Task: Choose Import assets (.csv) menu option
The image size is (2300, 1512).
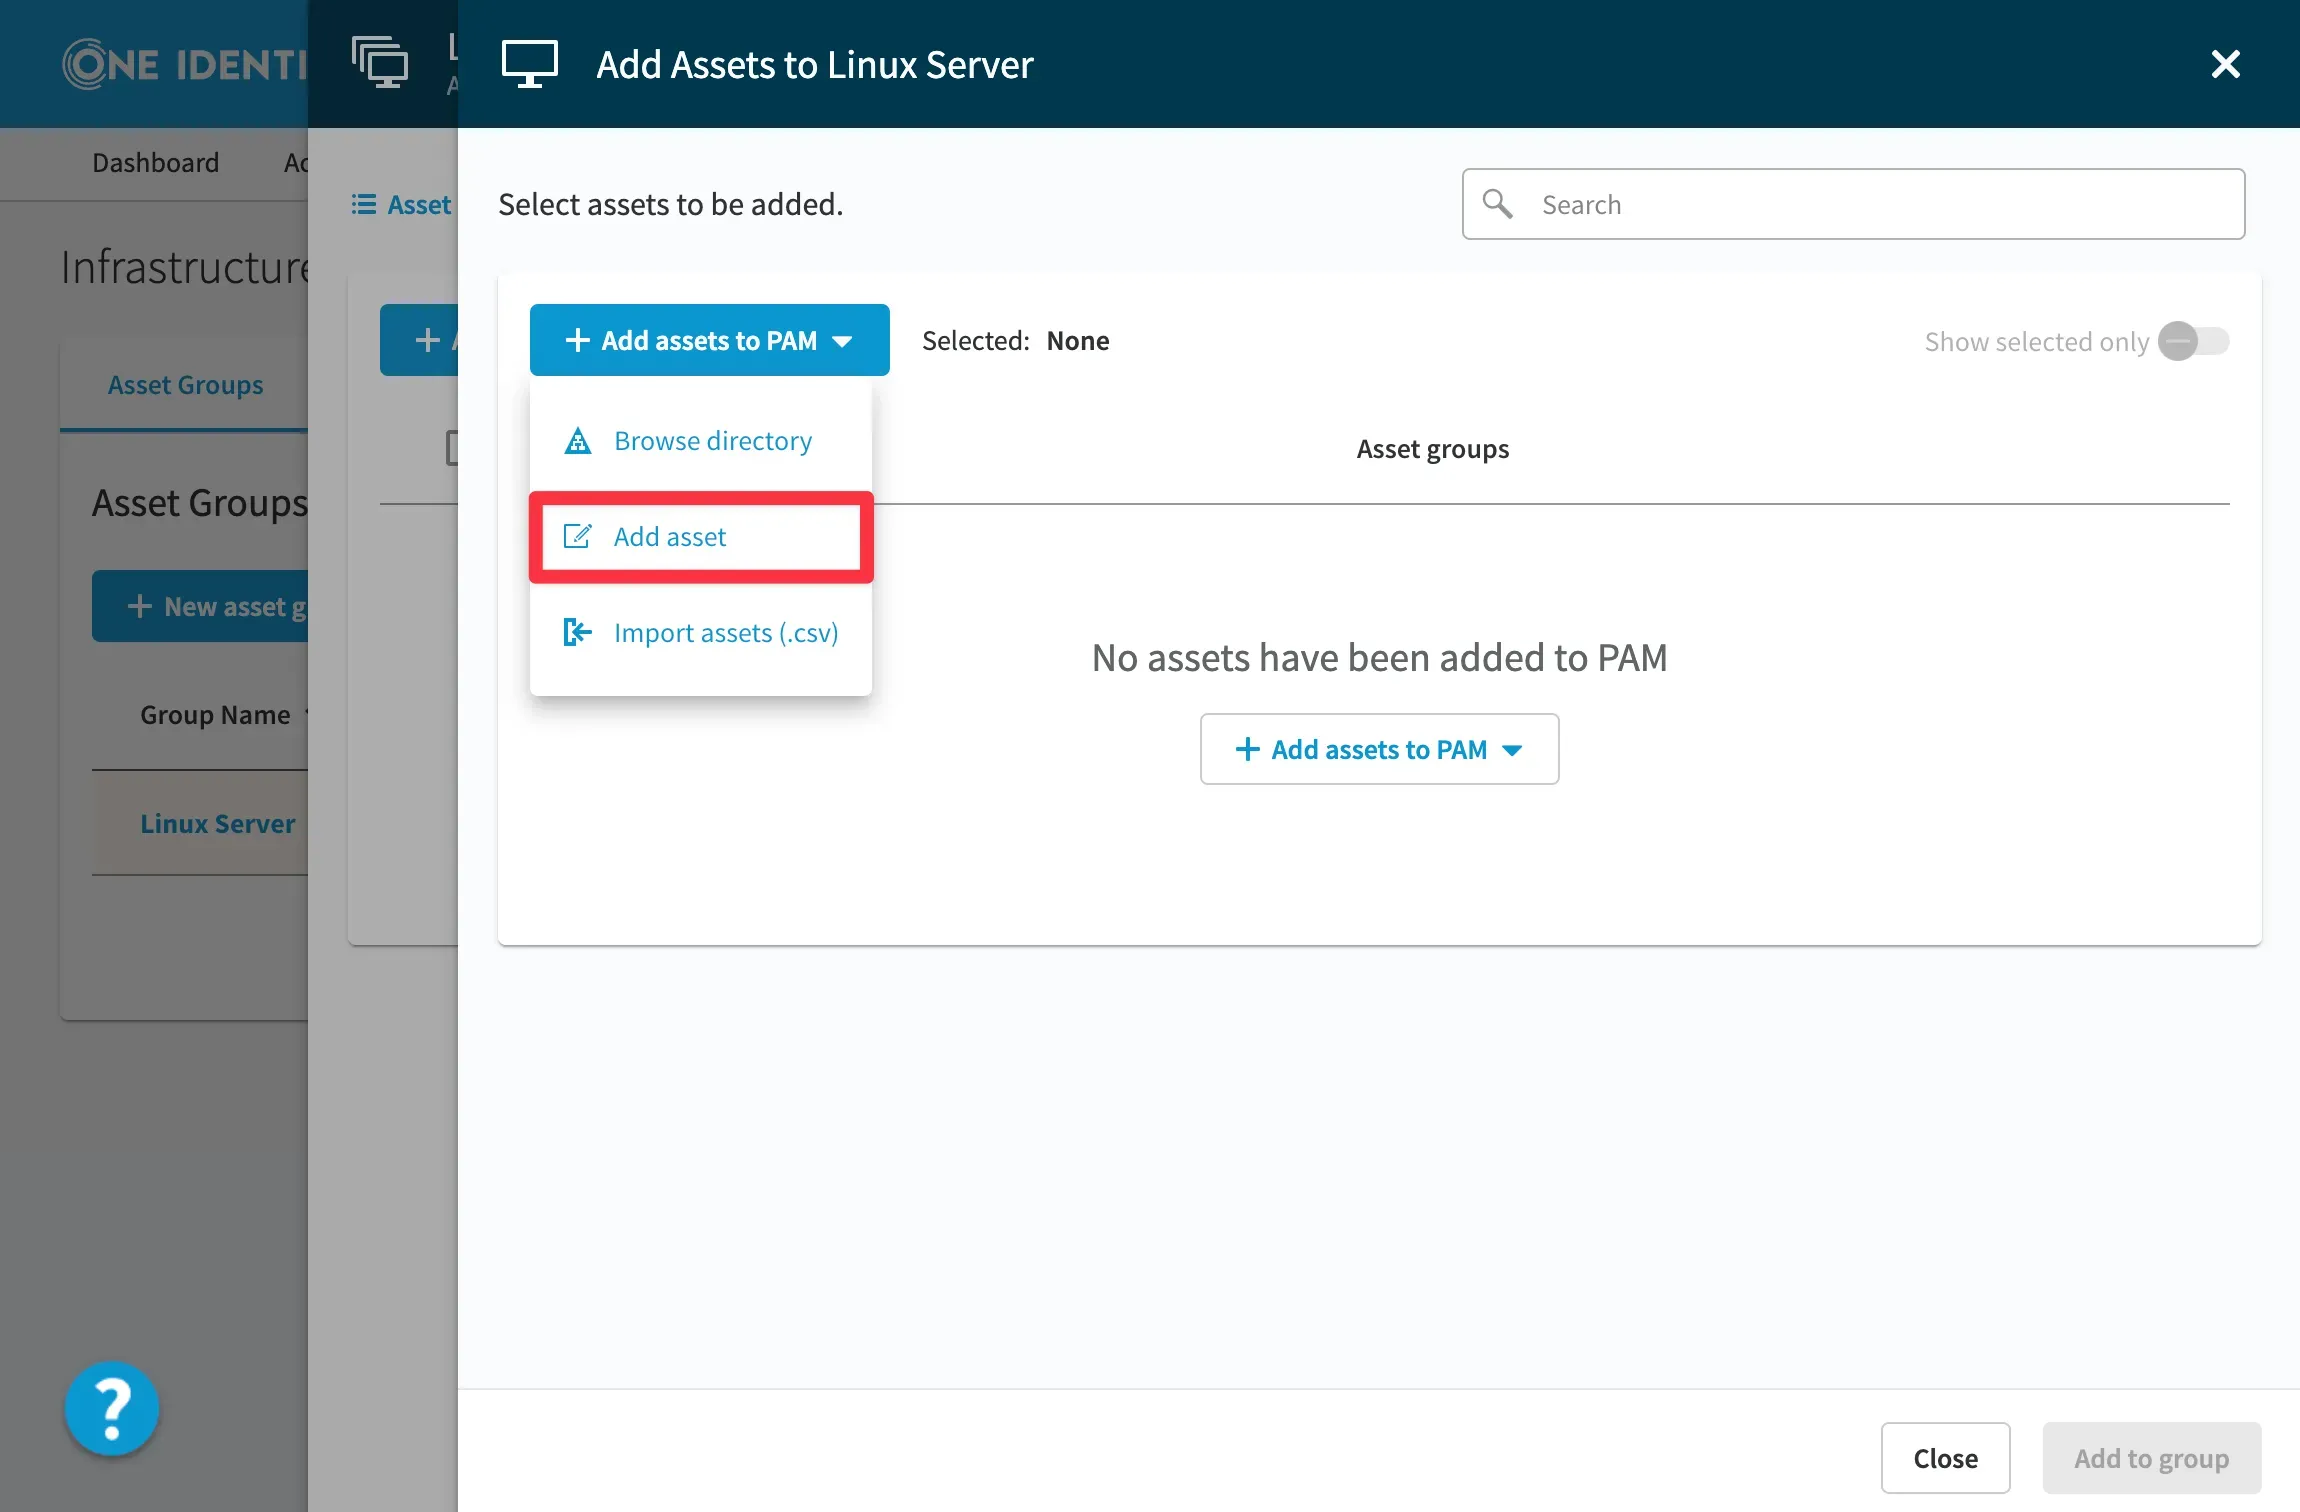Action: coord(725,633)
